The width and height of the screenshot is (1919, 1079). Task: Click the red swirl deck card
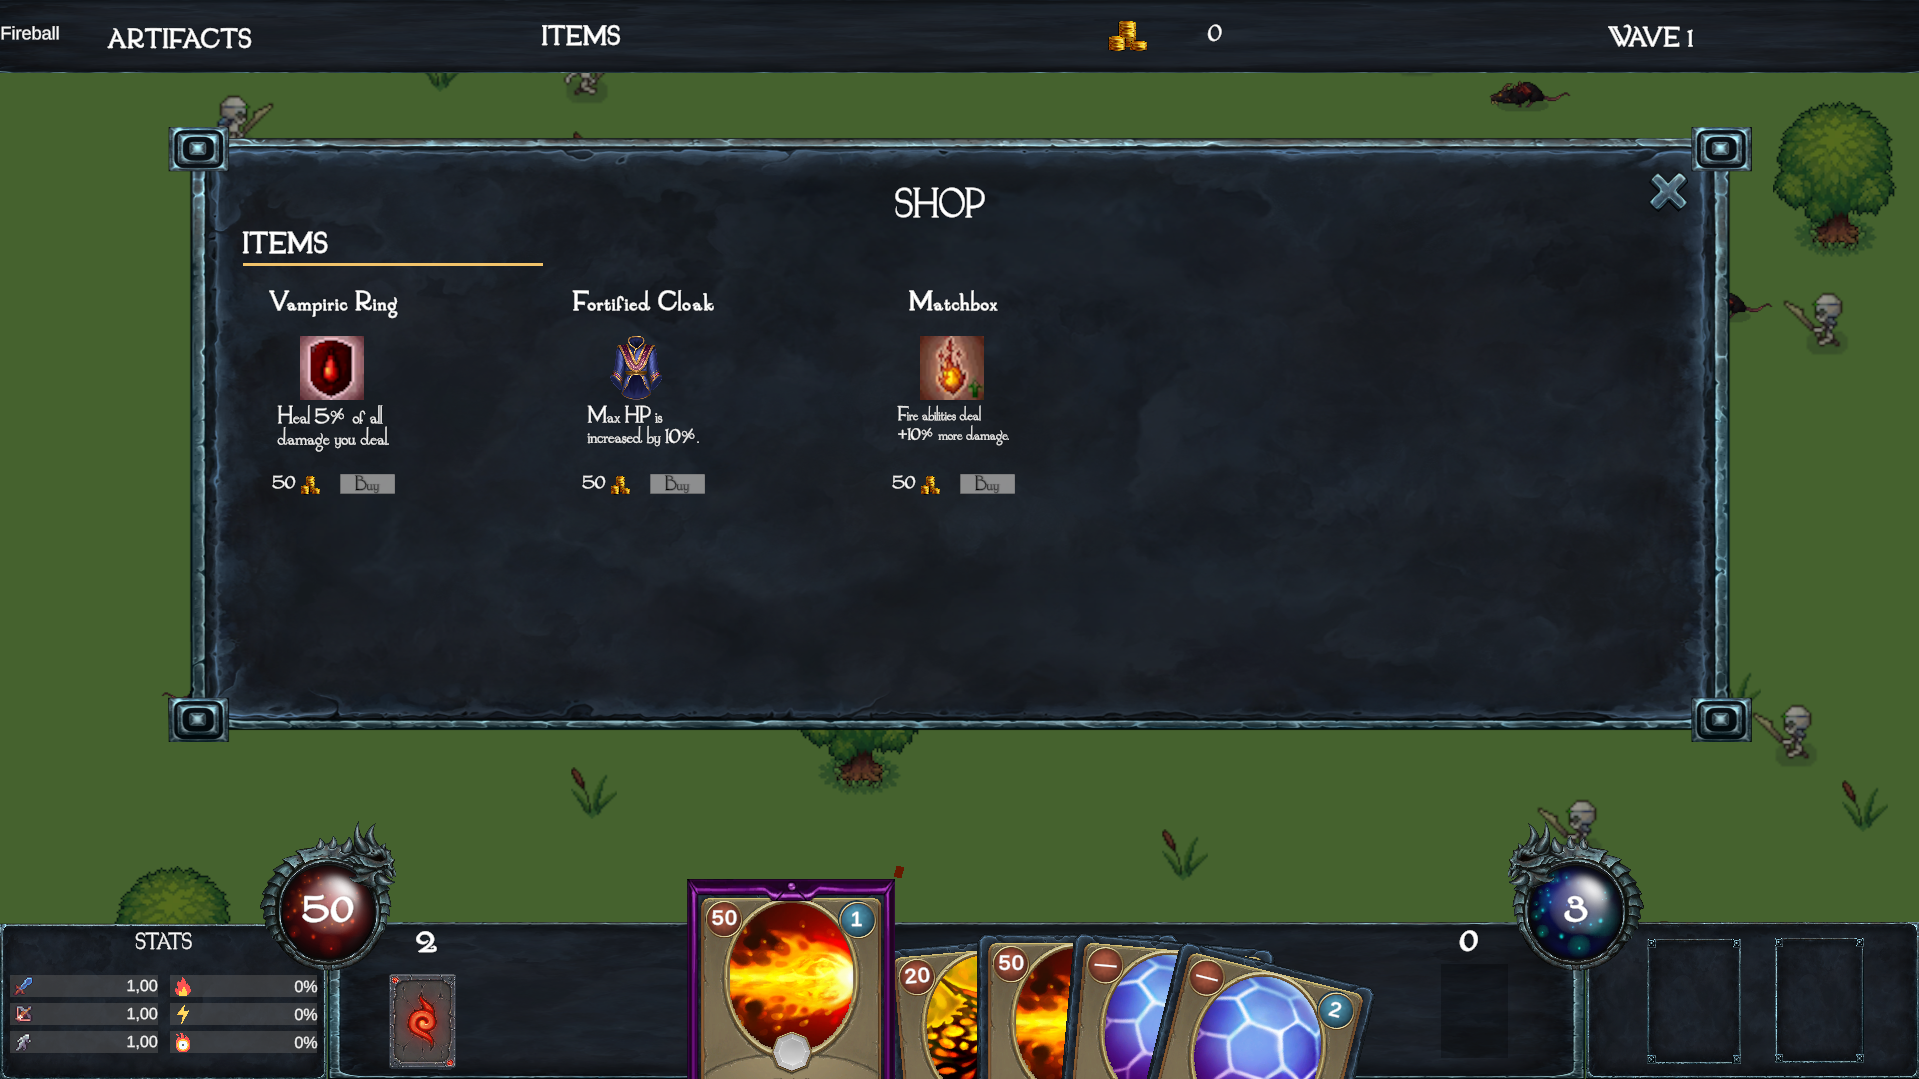422,1021
